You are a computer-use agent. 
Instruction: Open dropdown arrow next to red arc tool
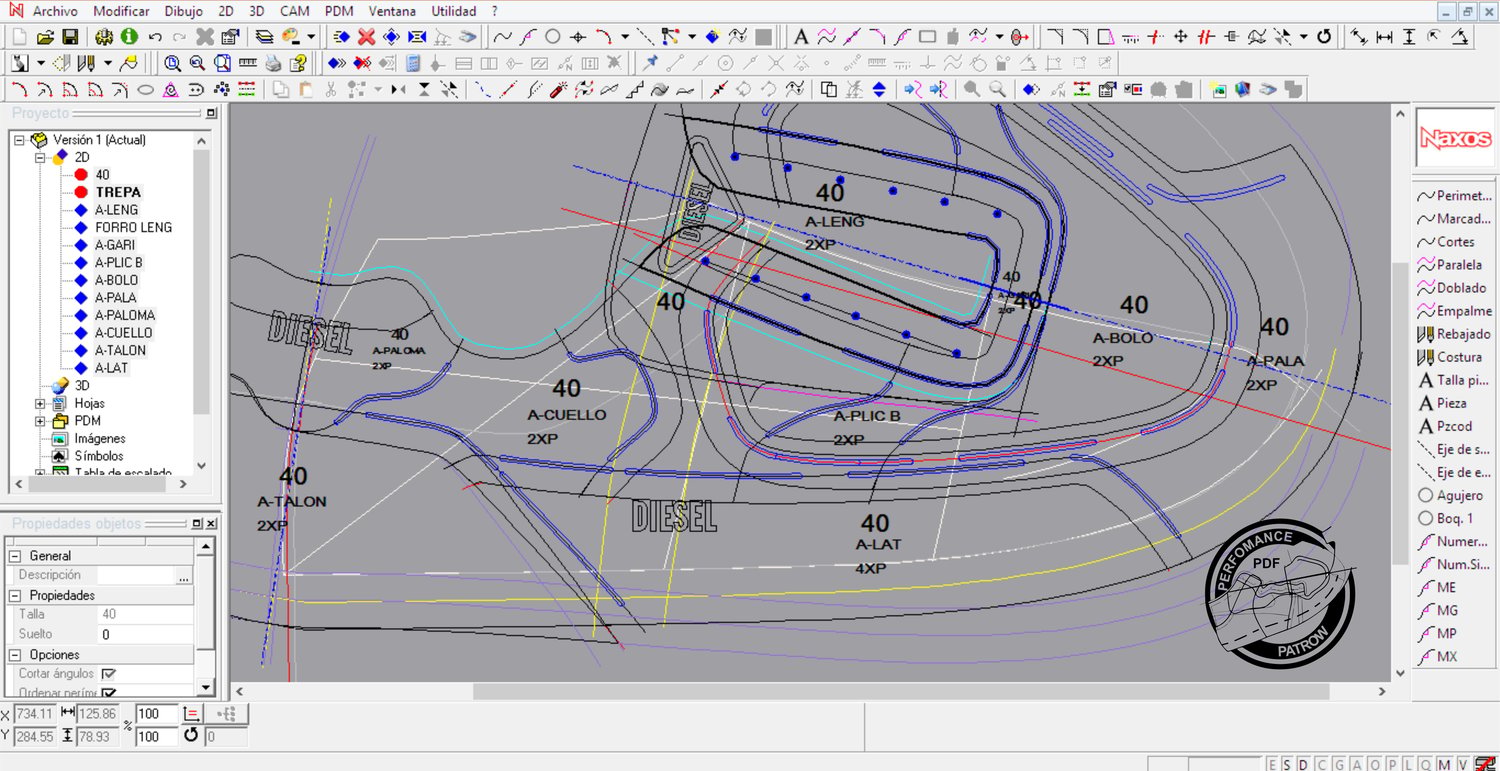(x=625, y=37)
